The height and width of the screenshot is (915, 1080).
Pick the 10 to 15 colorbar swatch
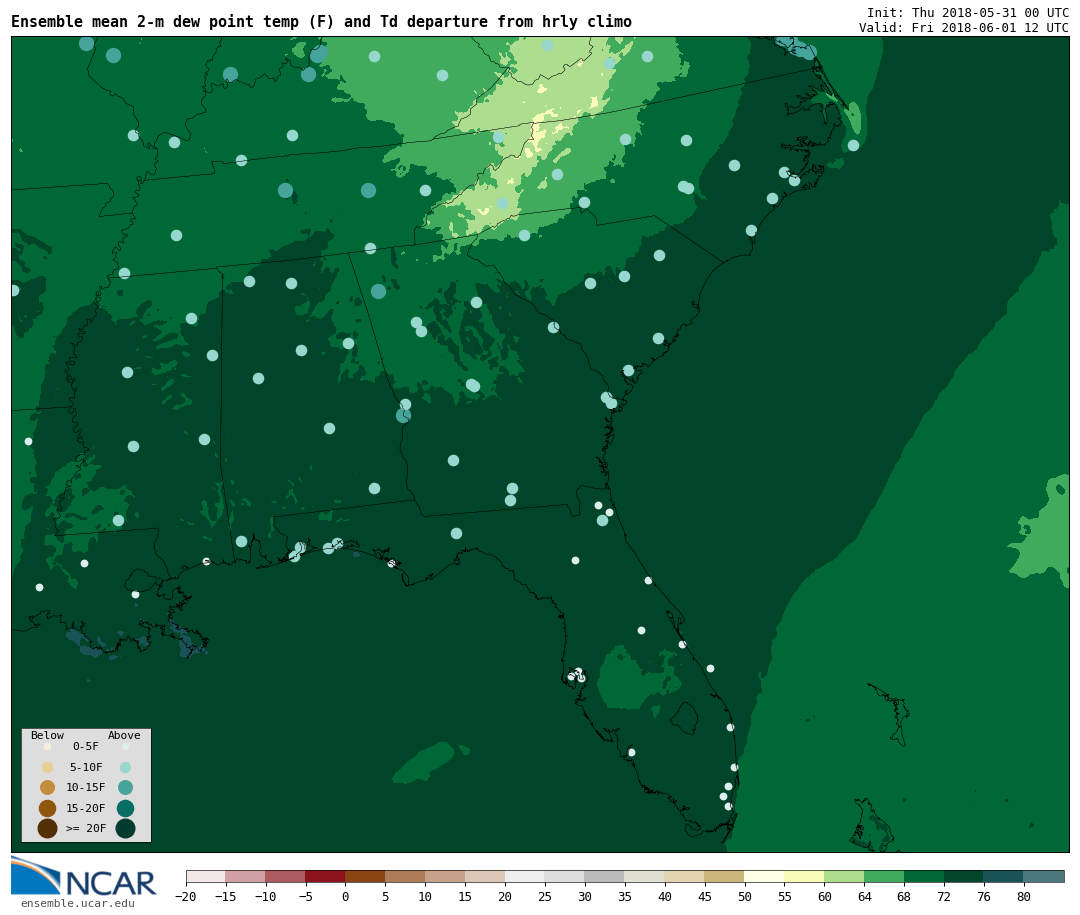point(446,876)
